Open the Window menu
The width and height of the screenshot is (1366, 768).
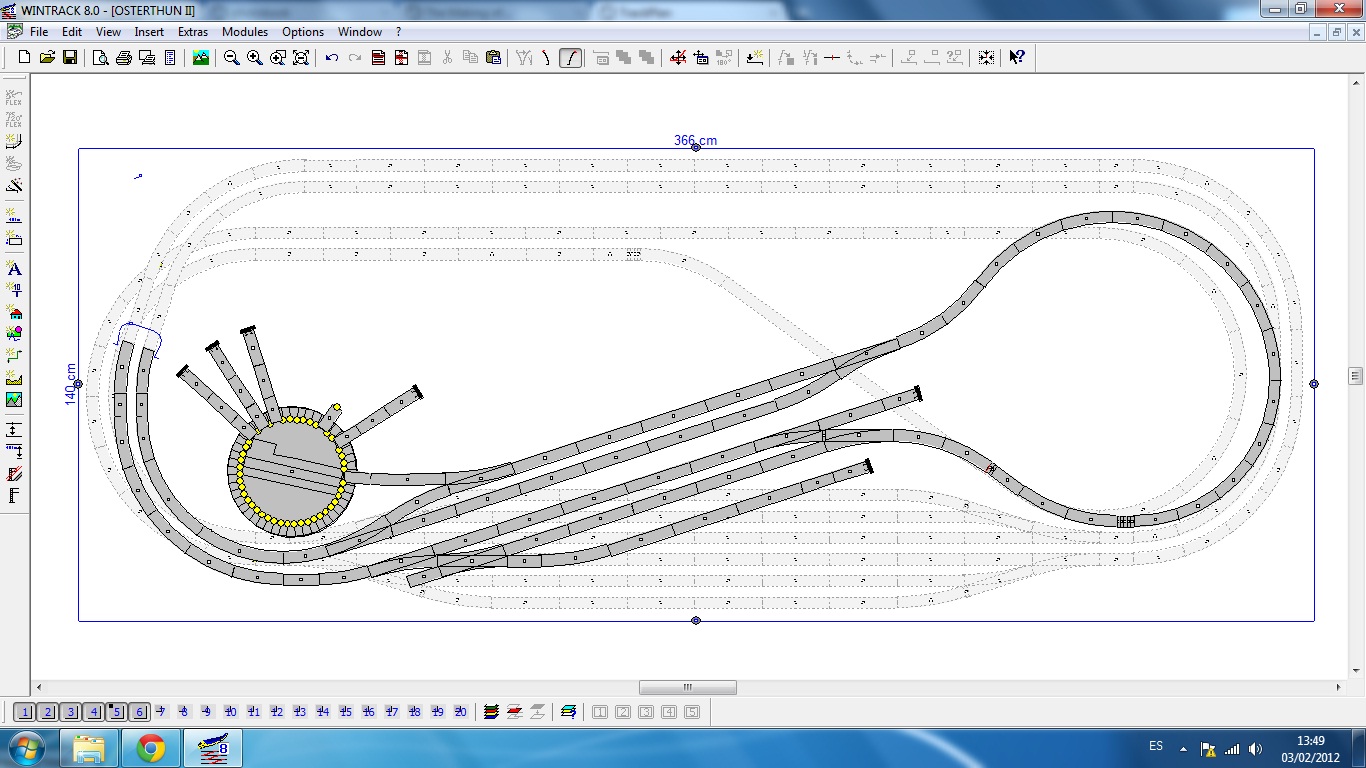point(360,32)
